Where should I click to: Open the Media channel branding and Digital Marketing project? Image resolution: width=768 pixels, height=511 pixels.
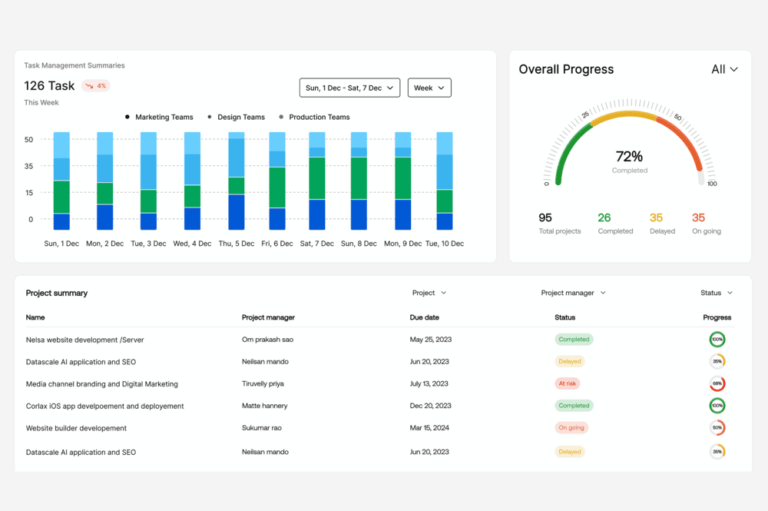tap(102, 384)
